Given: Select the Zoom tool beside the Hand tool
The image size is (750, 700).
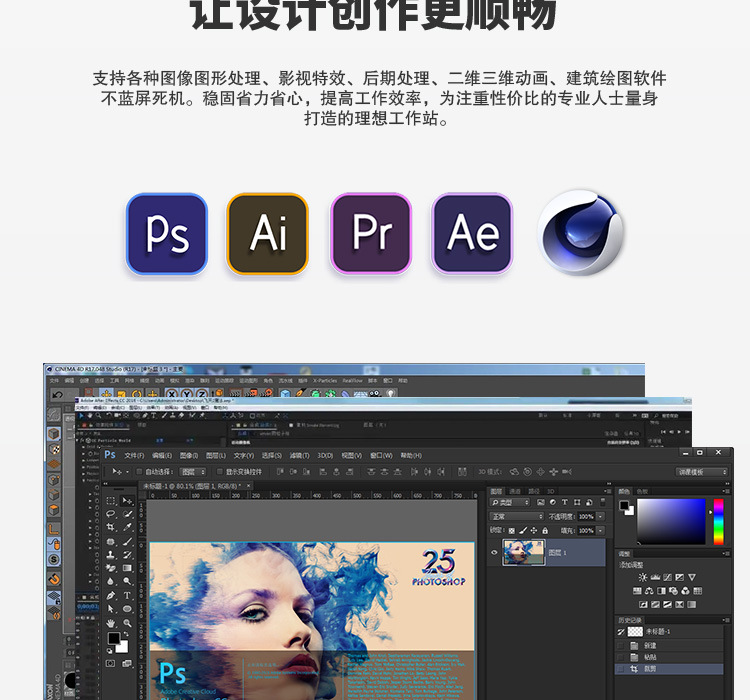Looking at the screenshot, I should pyautogui.click(x=127, y=623).
